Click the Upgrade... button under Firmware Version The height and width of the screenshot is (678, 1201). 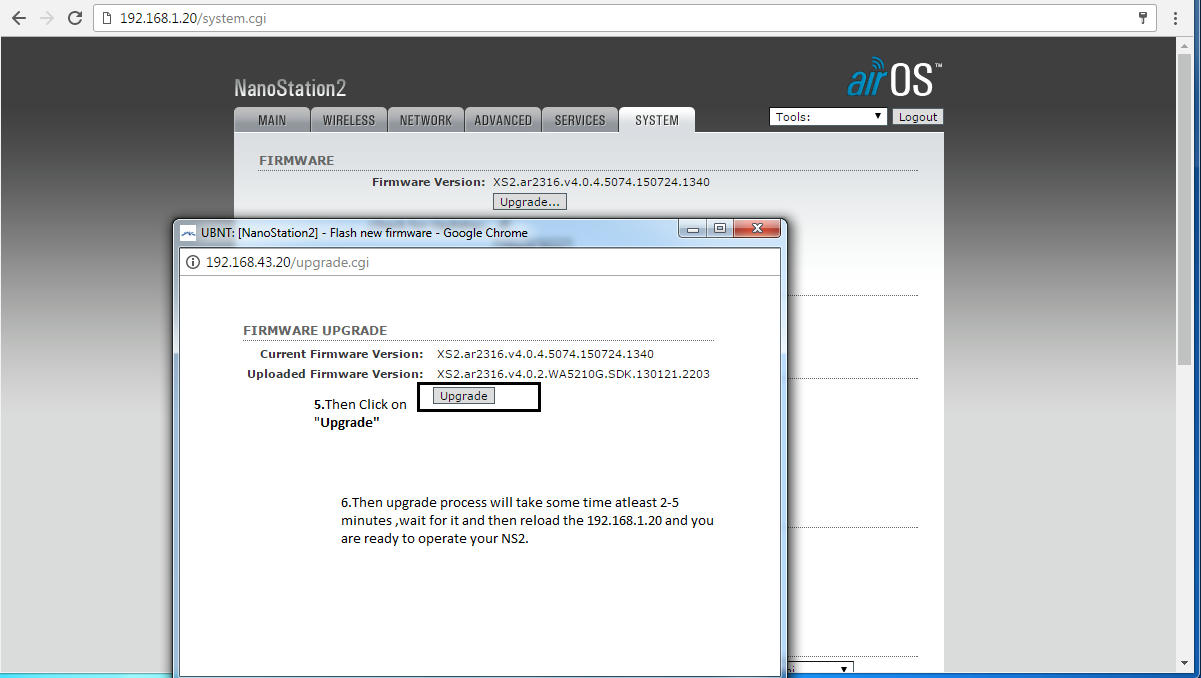(x=530, y=202)
